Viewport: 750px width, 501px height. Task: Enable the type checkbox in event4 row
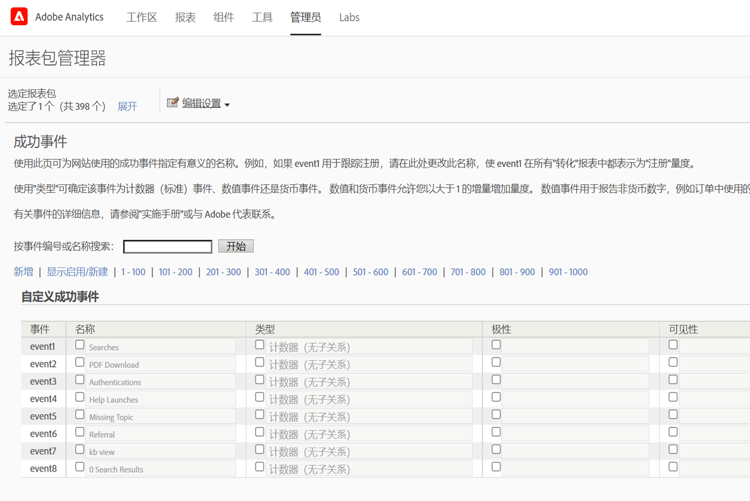260,397
